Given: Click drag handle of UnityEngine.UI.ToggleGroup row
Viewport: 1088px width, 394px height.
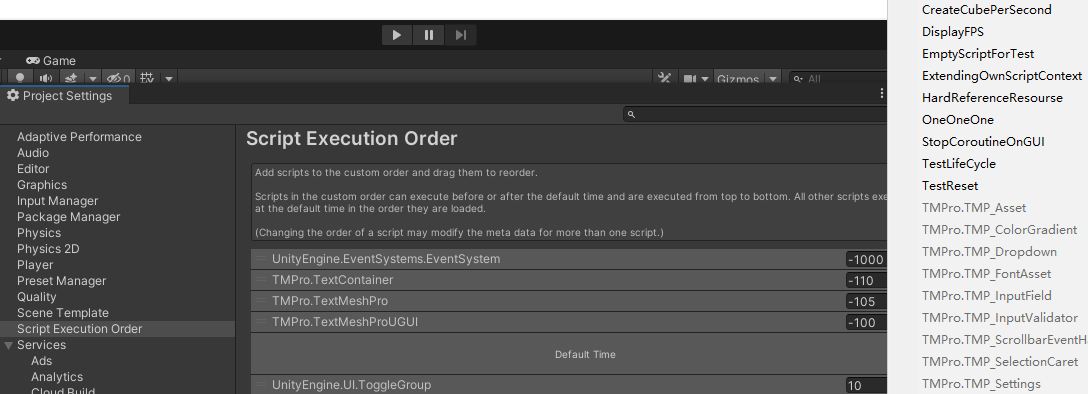Looking at the screenshot, I should point(261,384).
